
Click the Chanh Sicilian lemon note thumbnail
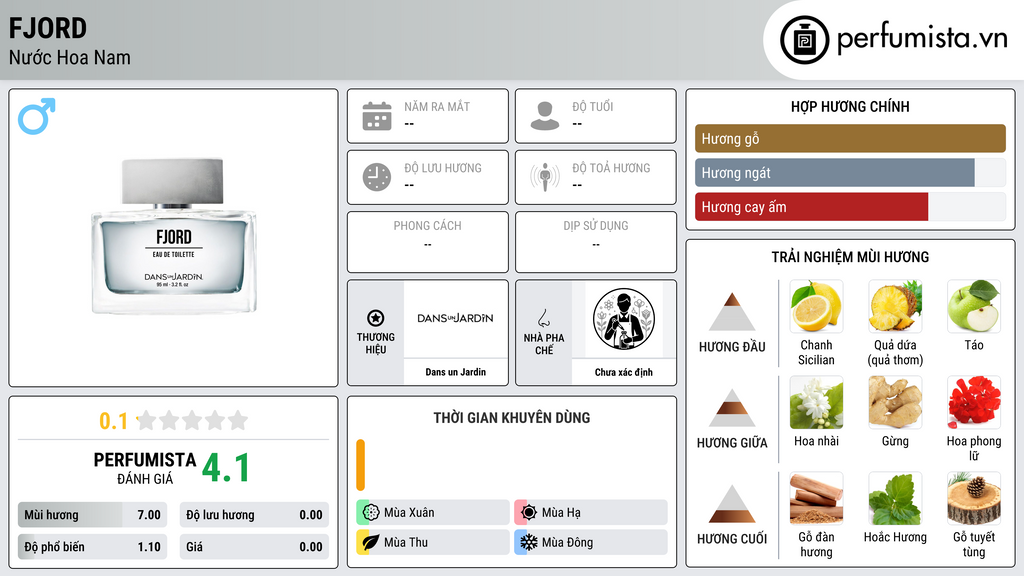(816, 306)
